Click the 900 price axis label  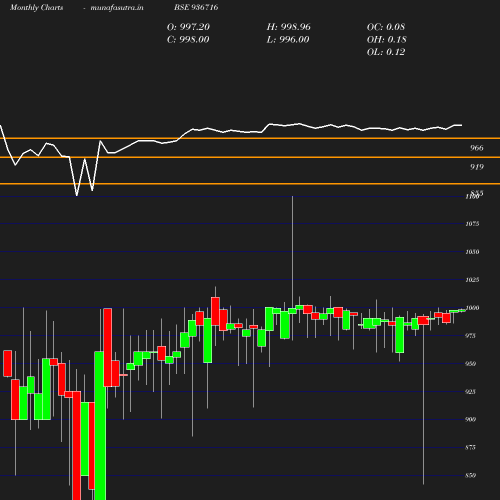pos(470,419)
